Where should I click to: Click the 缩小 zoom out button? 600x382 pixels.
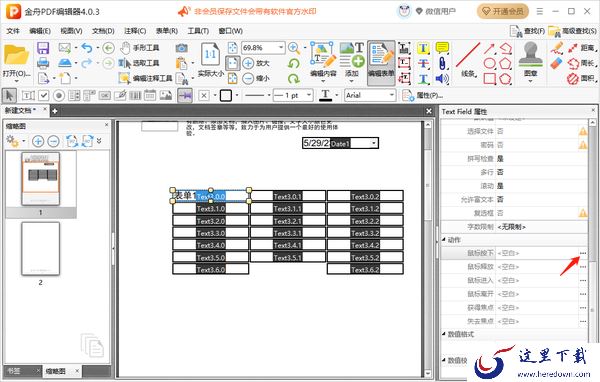click(256, 78)
